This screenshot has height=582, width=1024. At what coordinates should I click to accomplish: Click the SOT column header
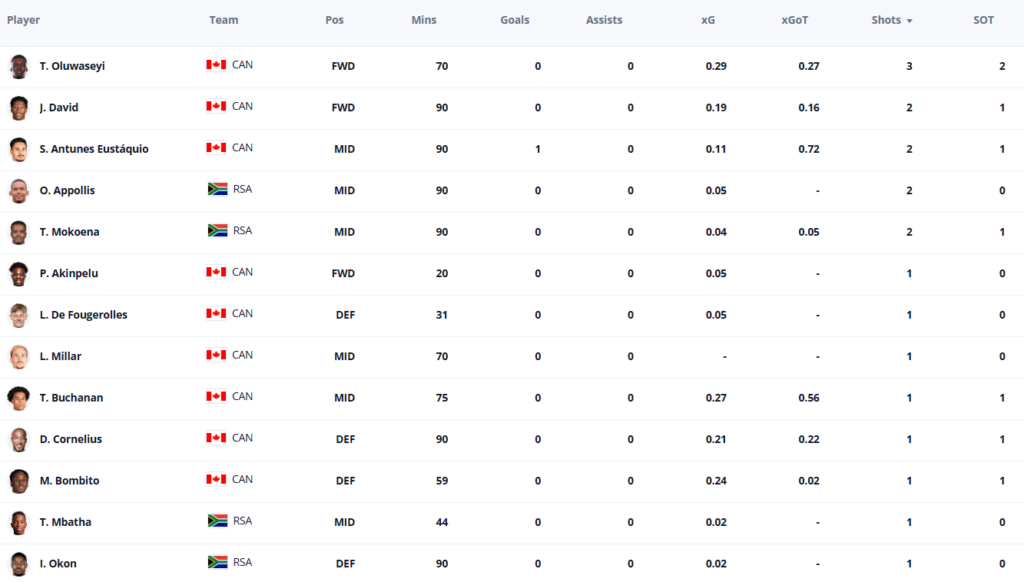[x=984, y=20]
